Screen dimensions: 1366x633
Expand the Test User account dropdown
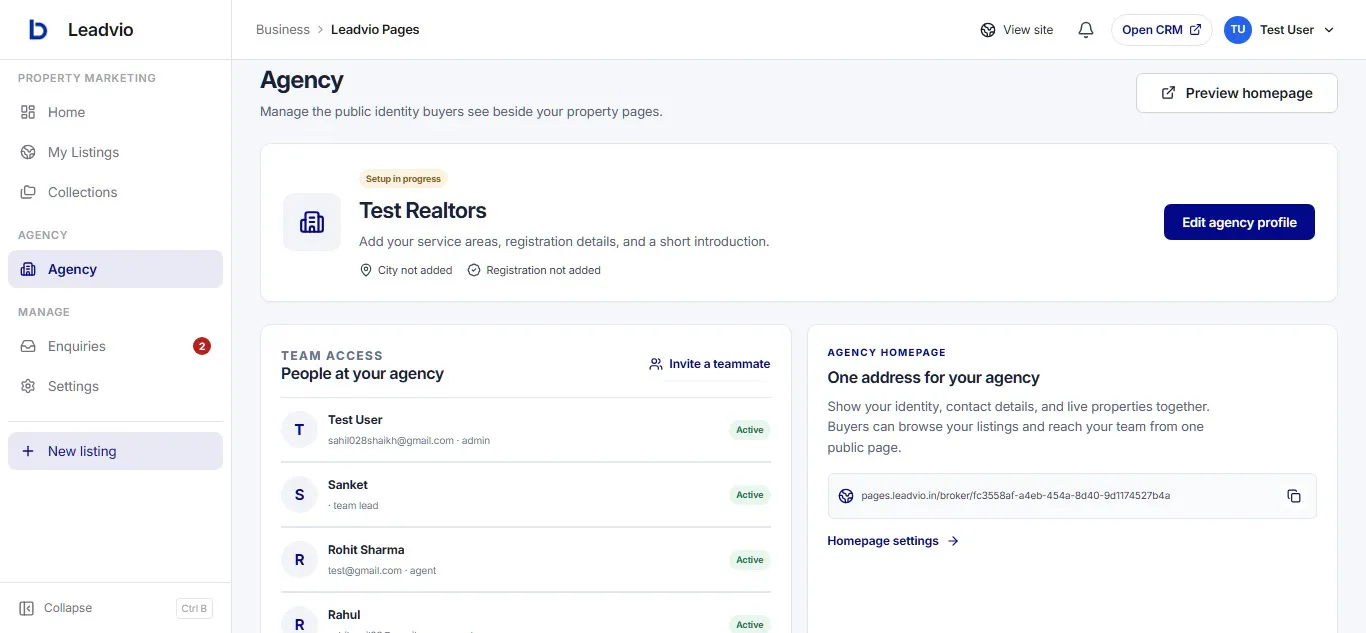pos(1329,30)
